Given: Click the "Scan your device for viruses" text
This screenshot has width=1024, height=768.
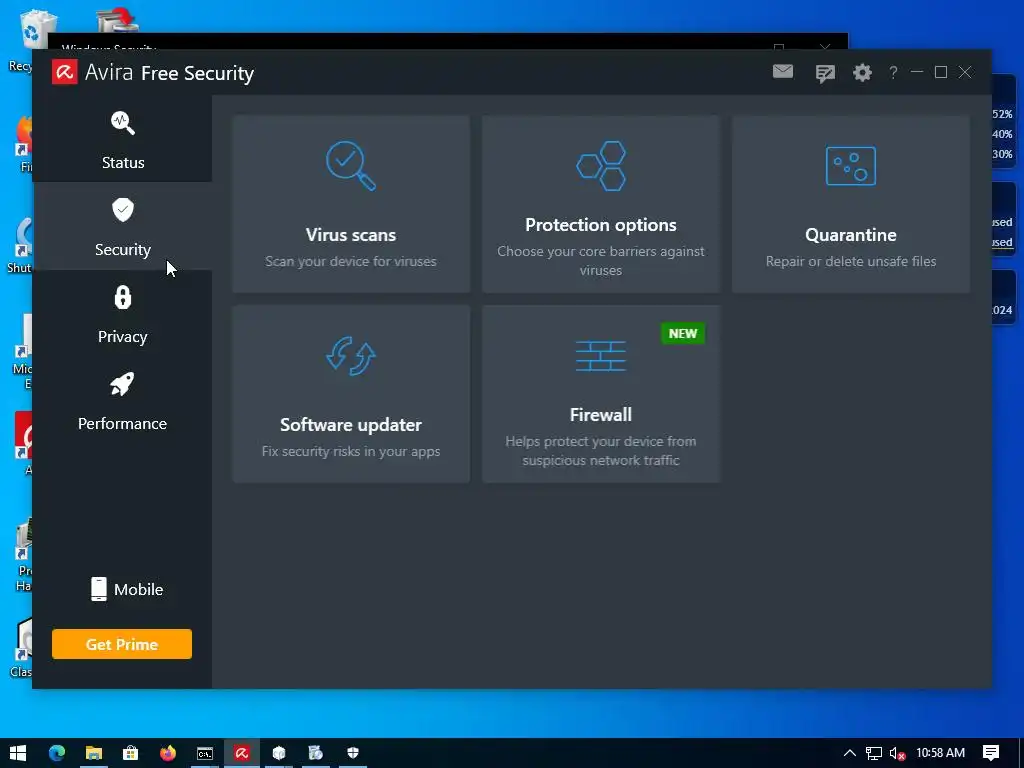Looking at the screenshot, I should [351, 261].
